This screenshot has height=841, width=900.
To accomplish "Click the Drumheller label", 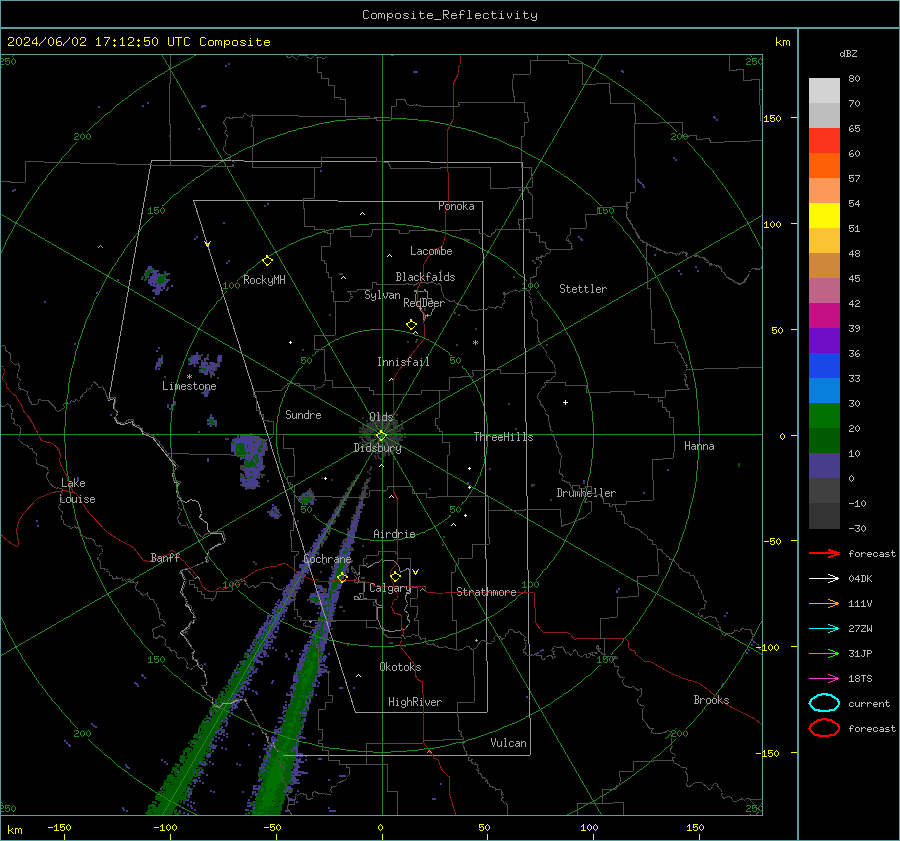I will (x=586, y=493).
